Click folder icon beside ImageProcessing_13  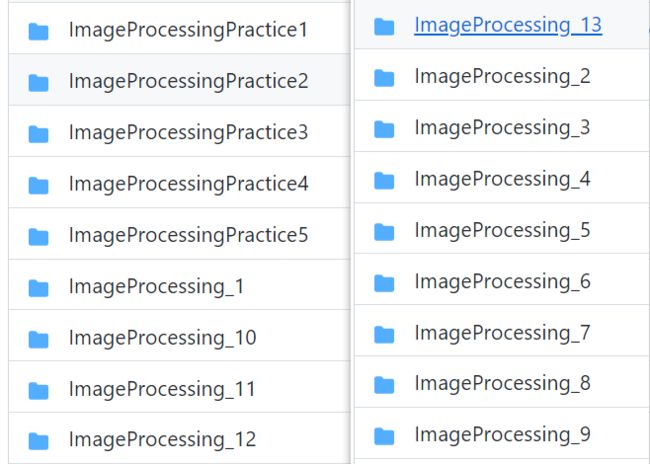pos(384,27)
